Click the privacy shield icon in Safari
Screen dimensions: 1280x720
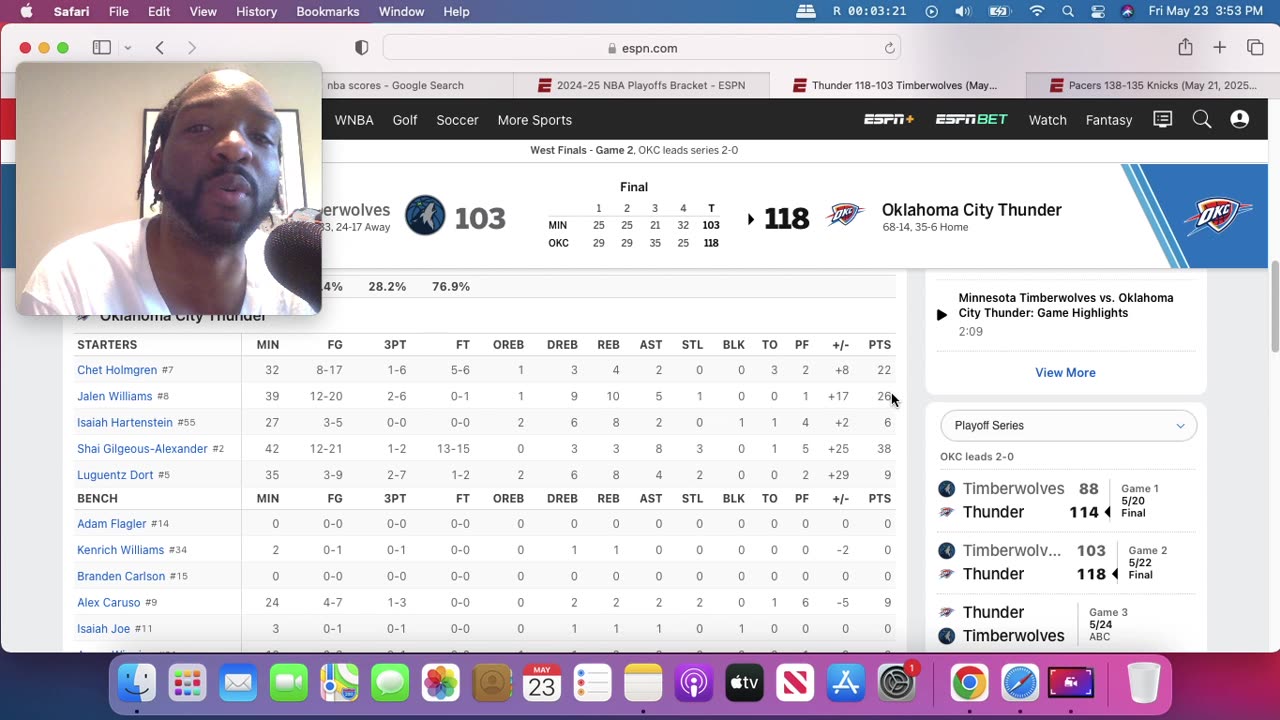pos(362,48)
